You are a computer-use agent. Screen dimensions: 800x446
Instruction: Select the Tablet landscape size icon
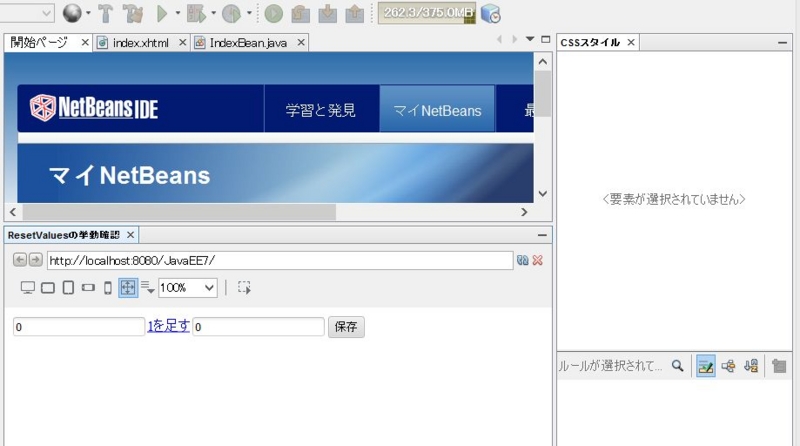(48, 288)
